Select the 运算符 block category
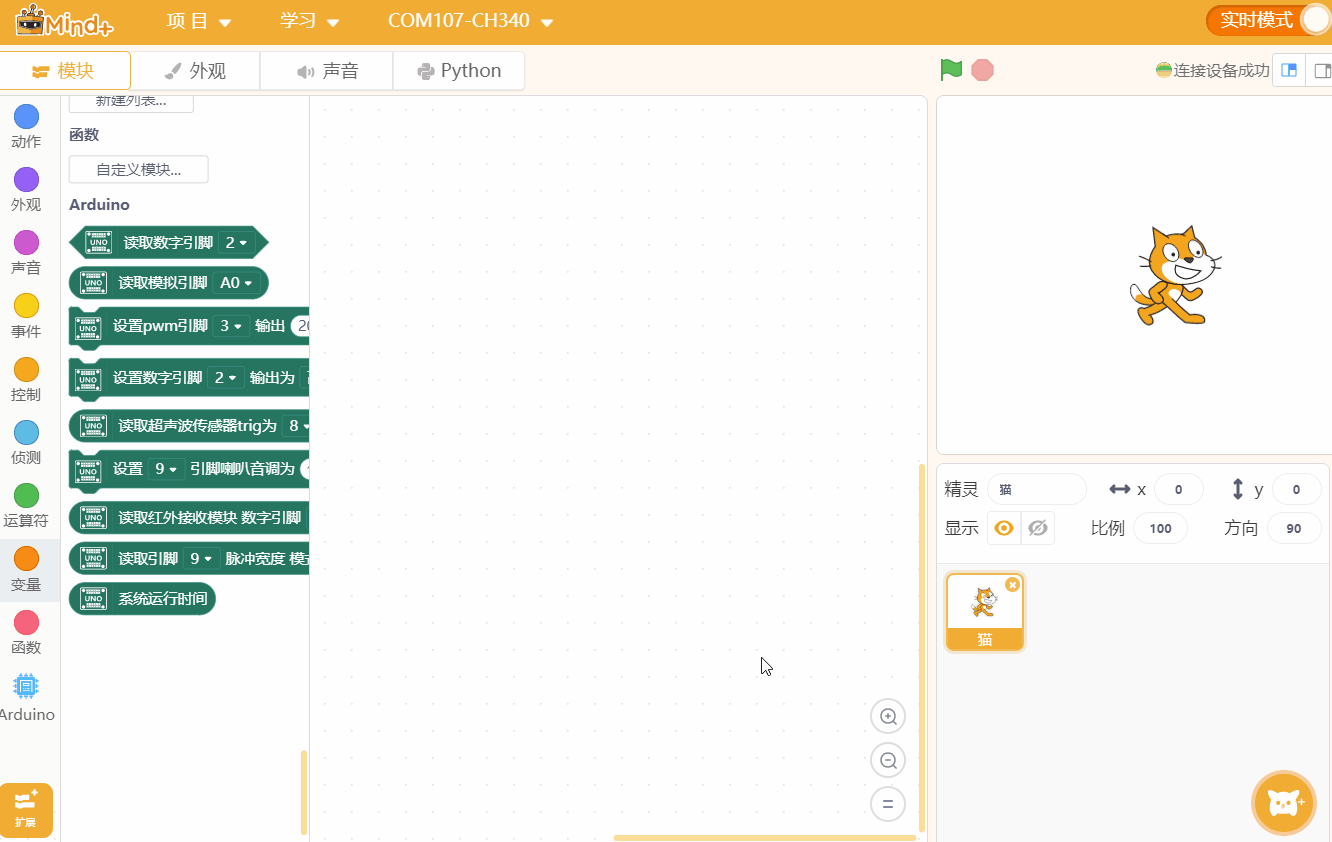The width and height of the screenshot is (1332, 842). (x=26, y=506)
